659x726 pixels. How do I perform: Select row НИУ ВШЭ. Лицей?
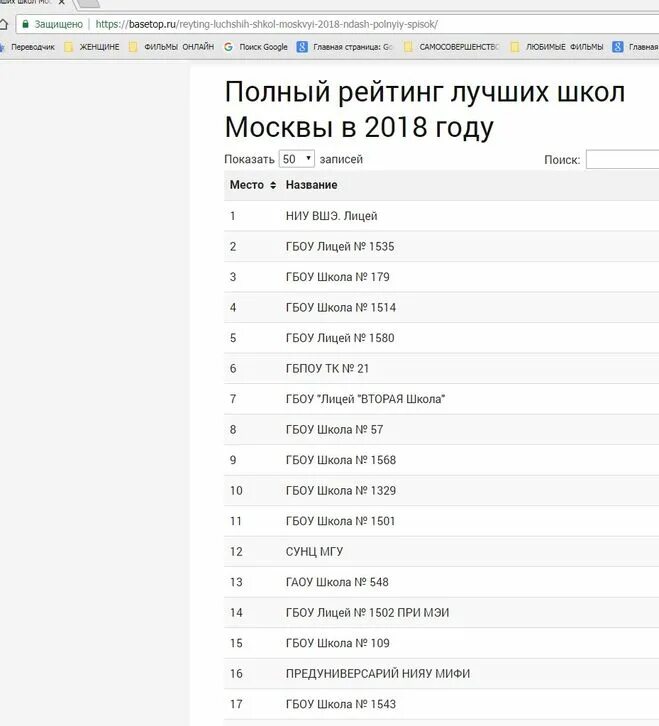coord(441,216)
